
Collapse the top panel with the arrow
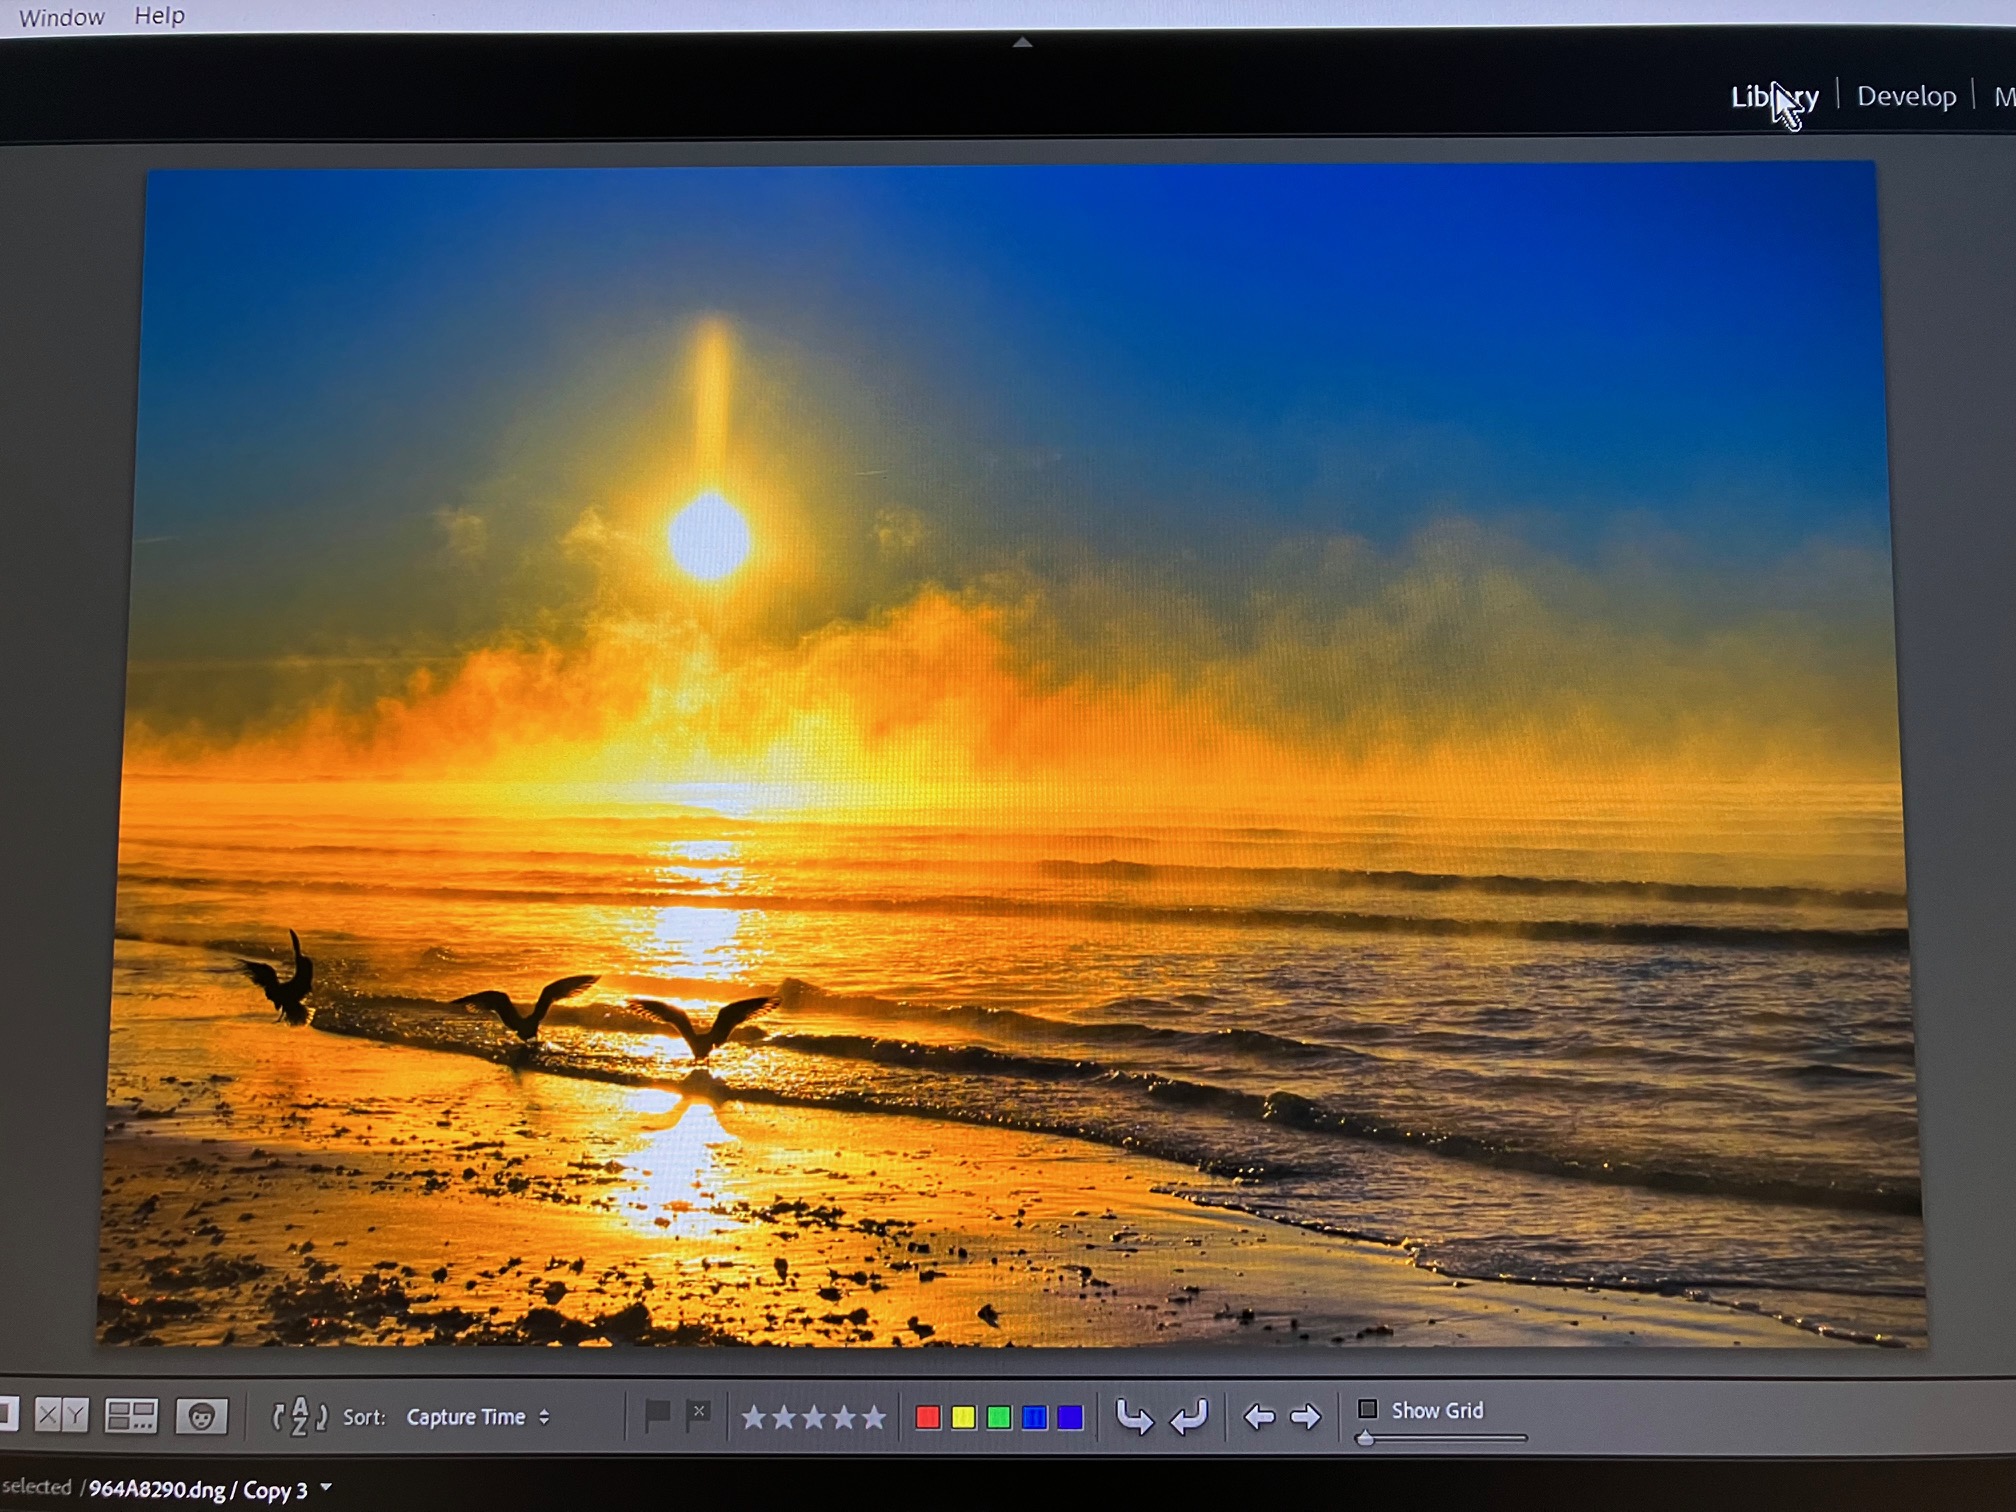pos(1021,42)
